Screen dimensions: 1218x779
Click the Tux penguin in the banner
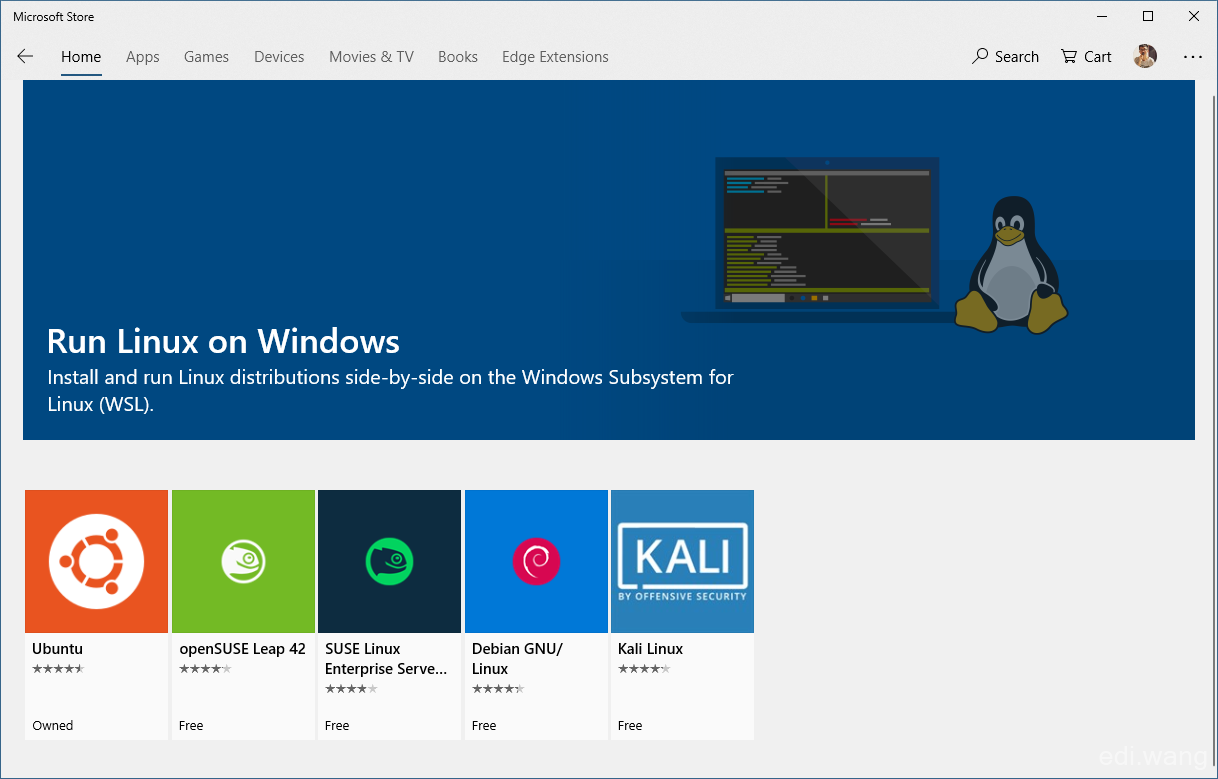[x=1010, y=264]
